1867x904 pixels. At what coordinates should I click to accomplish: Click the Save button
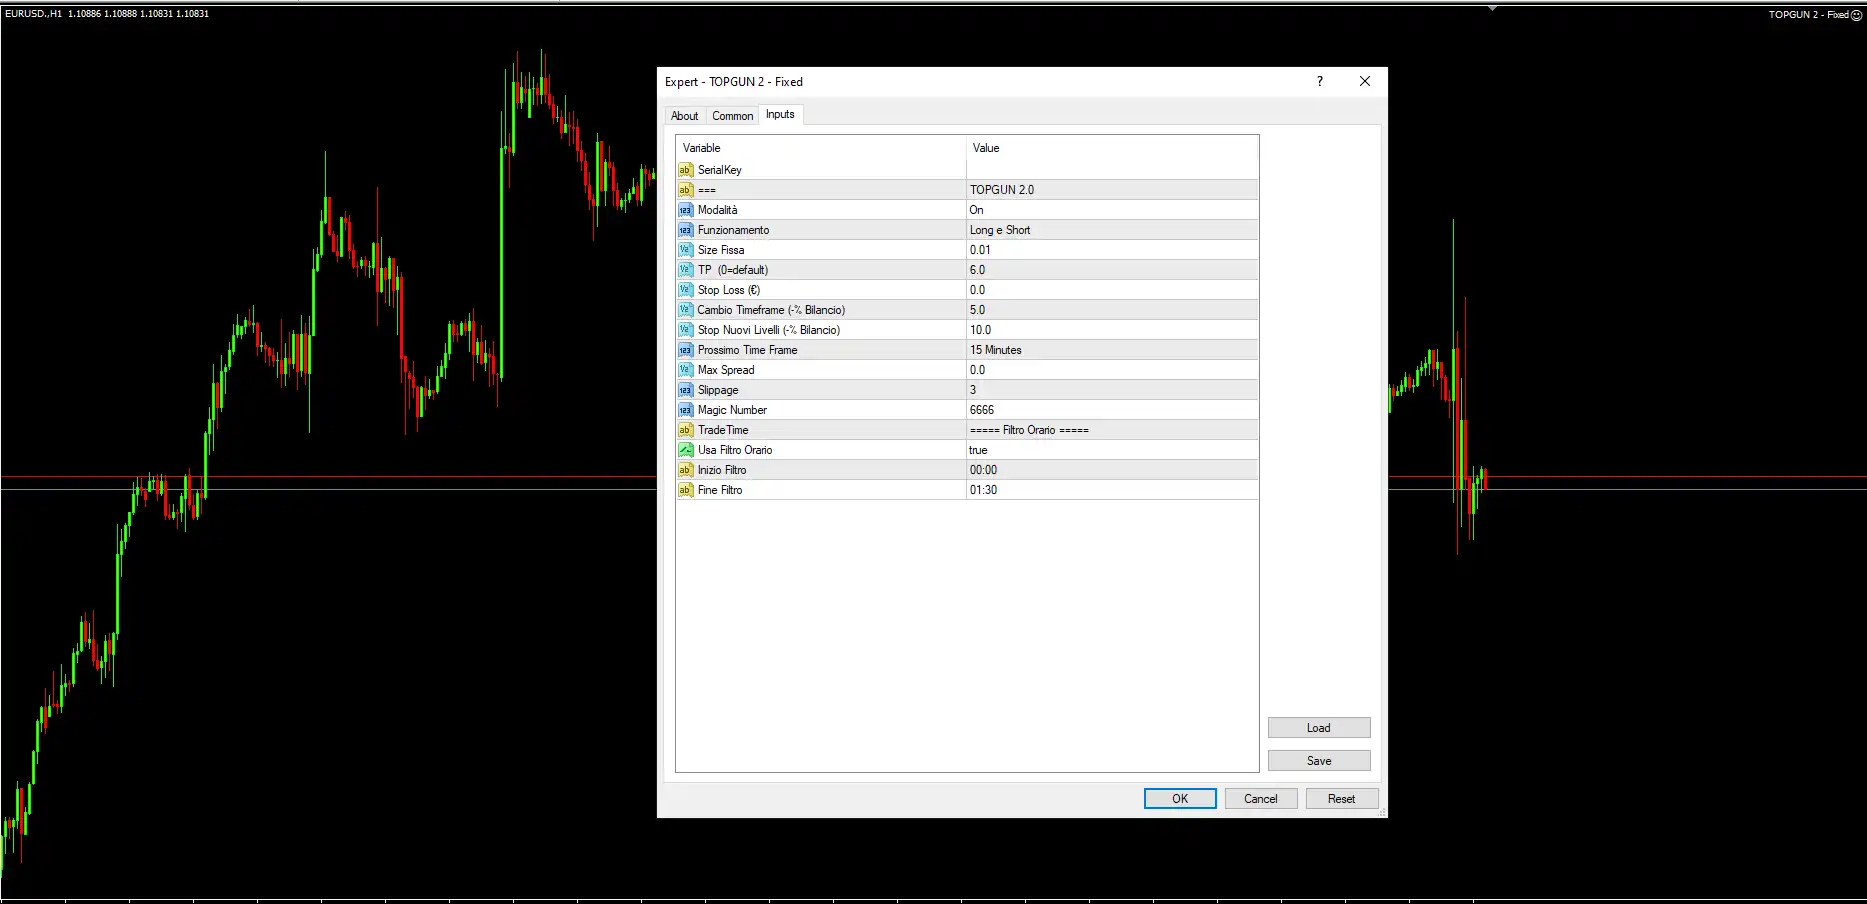pyautogui.click(x=1319, y=761)
